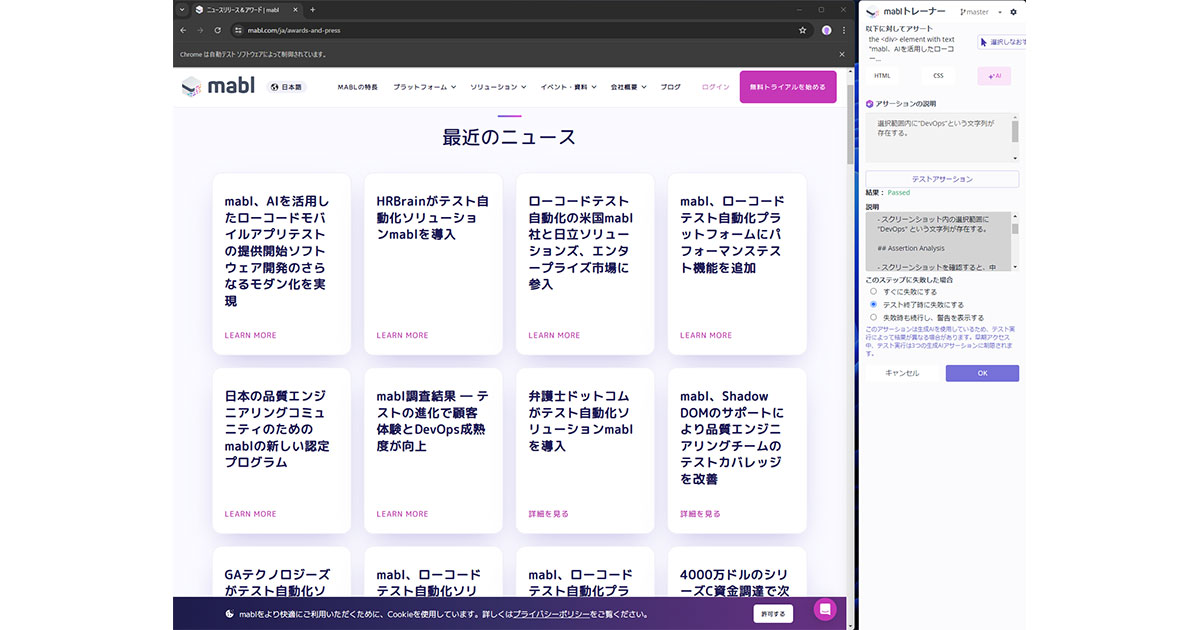Choose 失敗時も継続し、警告を表示する option
Screen dimensions: 1200x630
pos(873,318)
